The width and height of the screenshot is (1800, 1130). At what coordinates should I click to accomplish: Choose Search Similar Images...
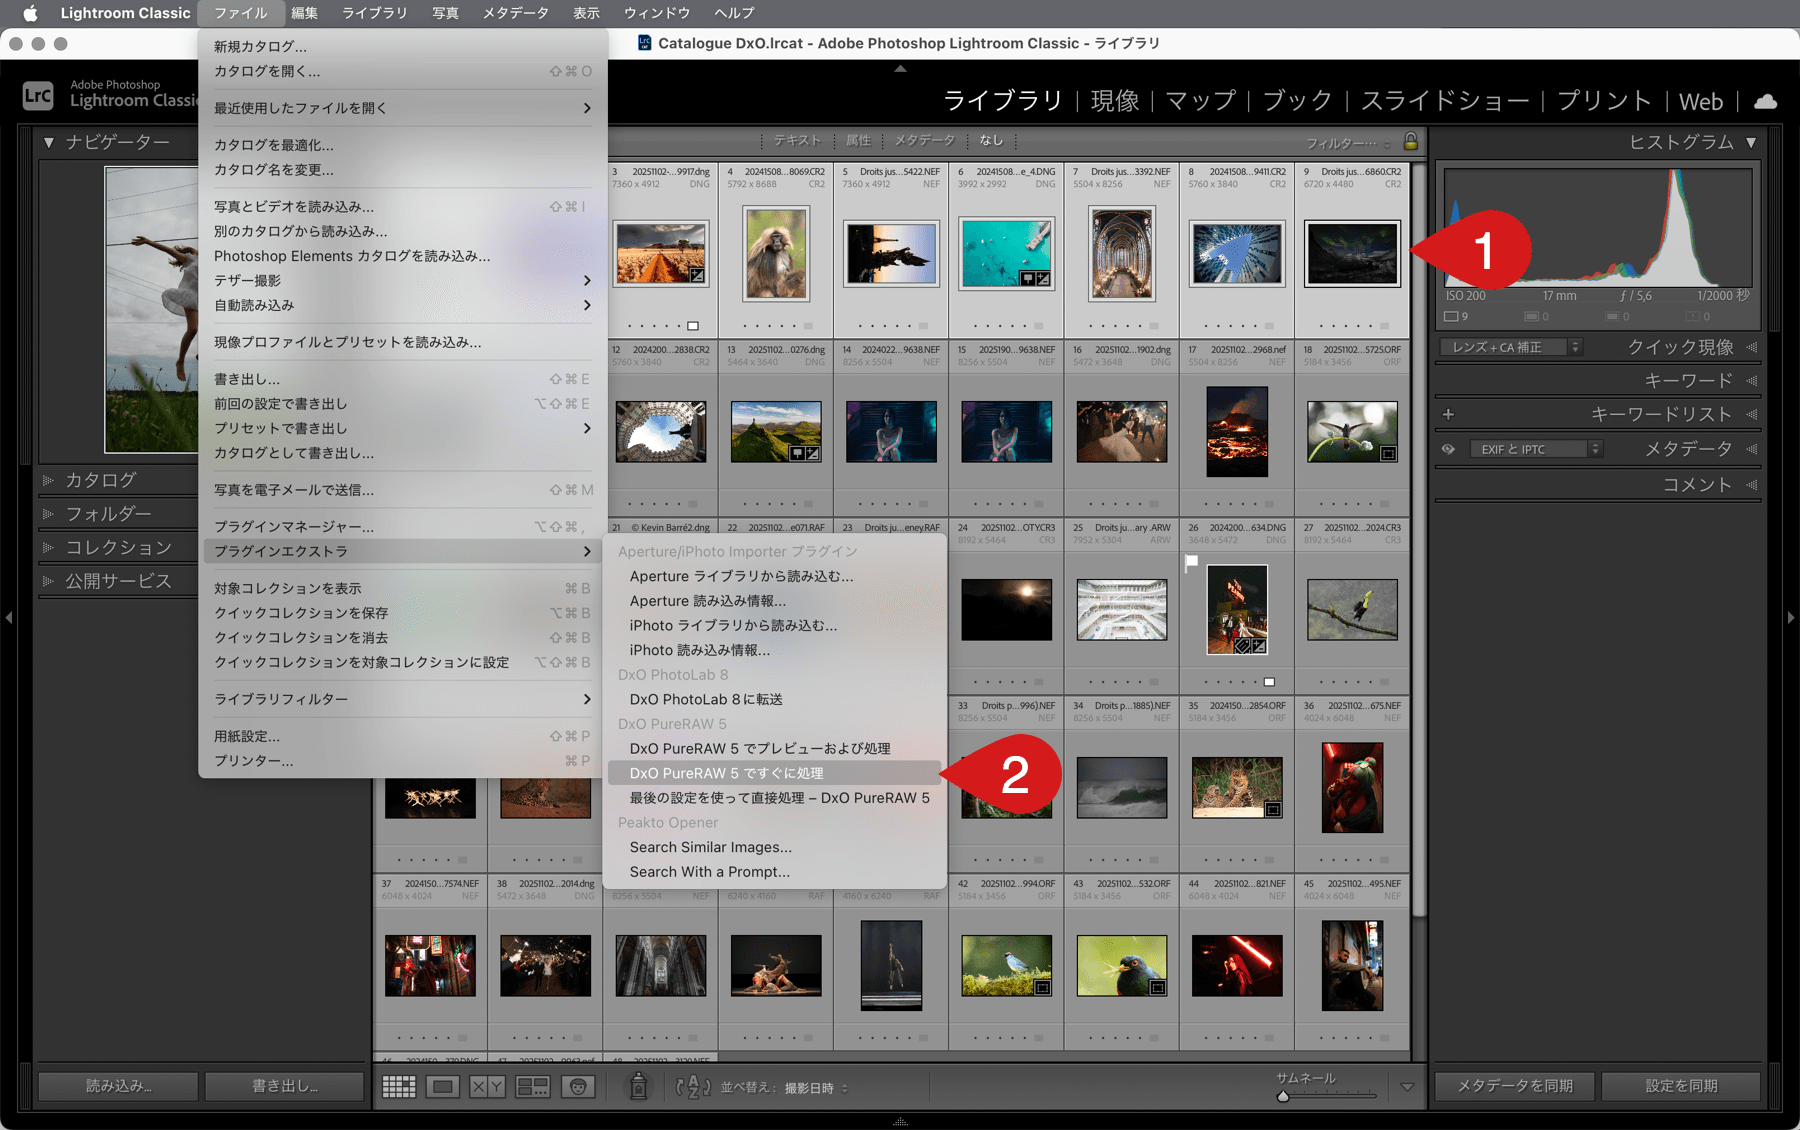pyautogui.click(x=775, y=847)
